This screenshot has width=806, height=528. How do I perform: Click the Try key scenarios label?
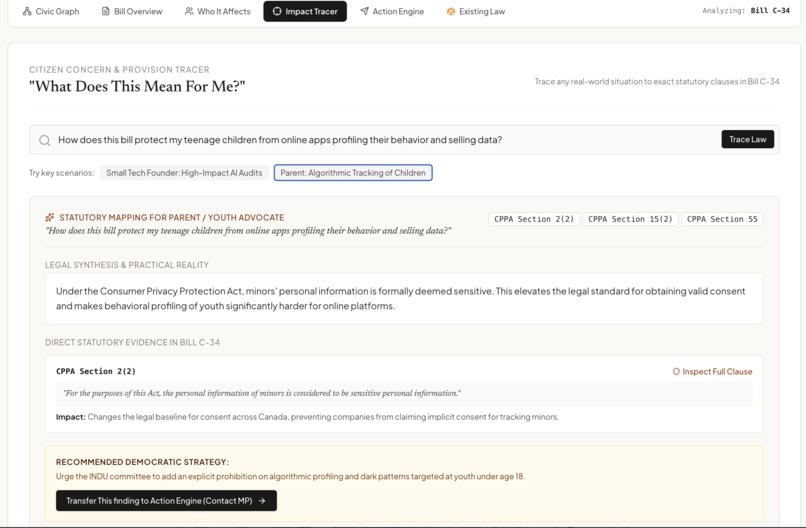click(62, 173)
